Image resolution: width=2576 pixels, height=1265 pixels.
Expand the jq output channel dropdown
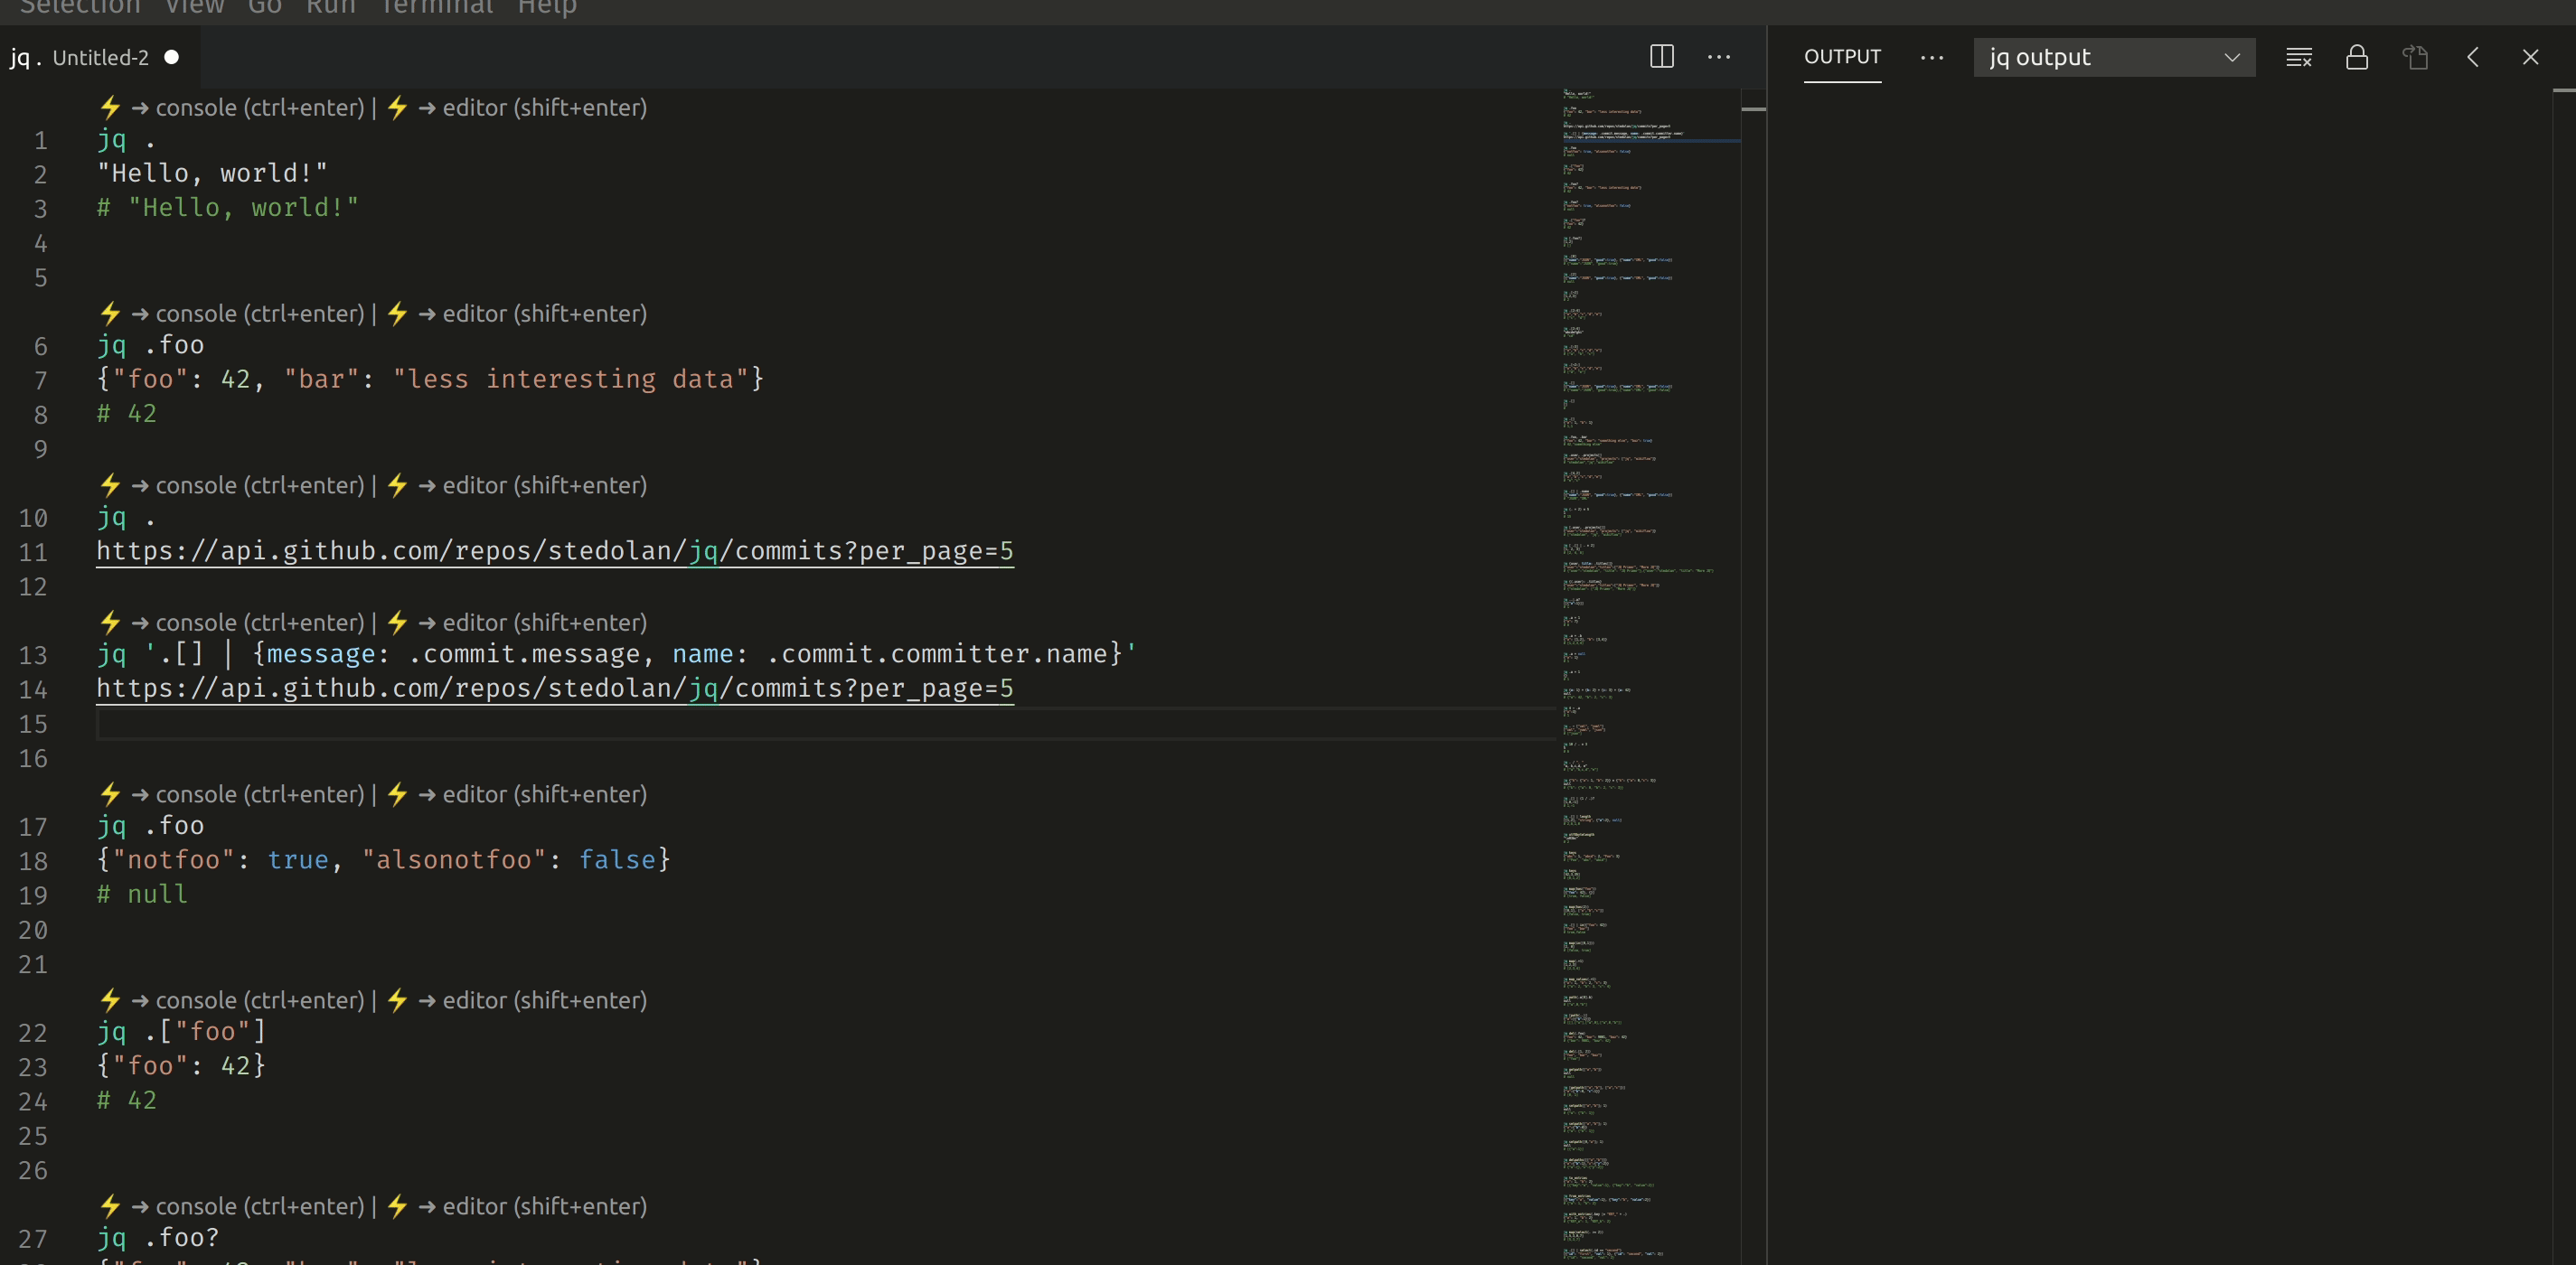(x=2113, y=57)
